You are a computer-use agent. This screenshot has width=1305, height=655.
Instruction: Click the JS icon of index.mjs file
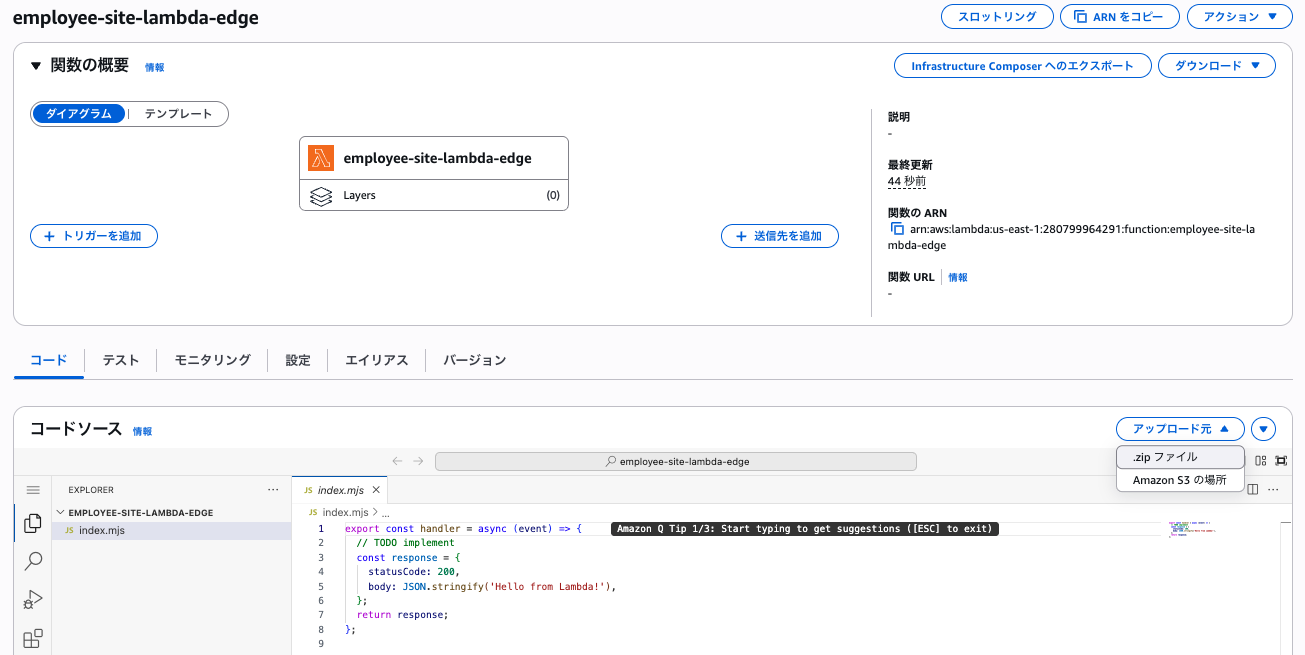69,530
